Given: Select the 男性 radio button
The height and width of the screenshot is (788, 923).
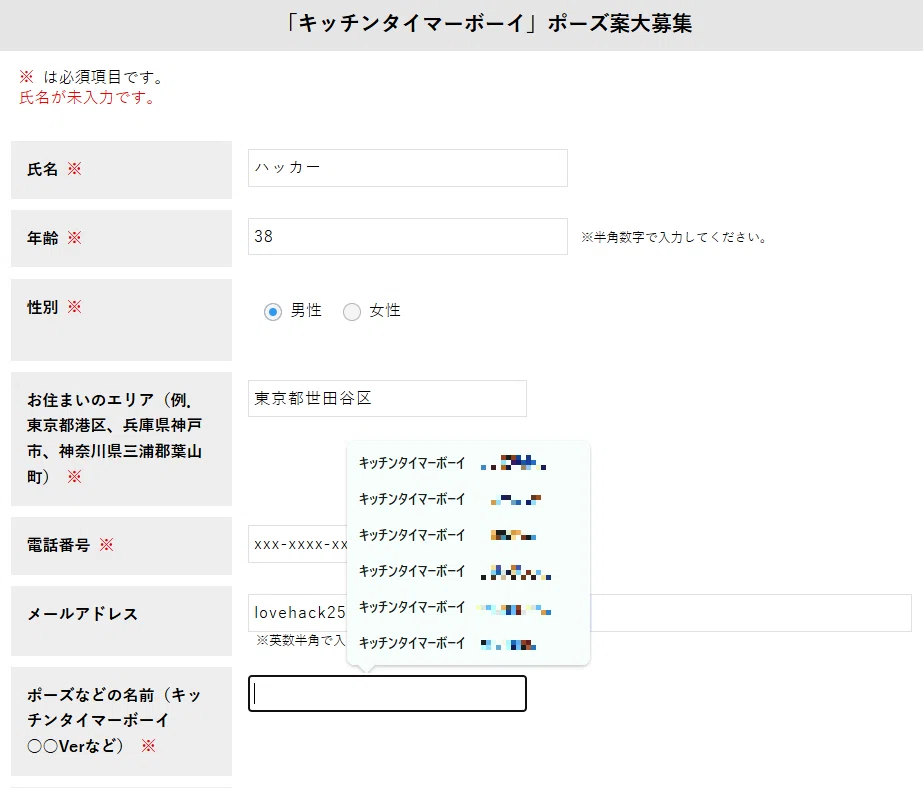Looking at the screenshot, I should pyautogui.click(x=273, y=311).
